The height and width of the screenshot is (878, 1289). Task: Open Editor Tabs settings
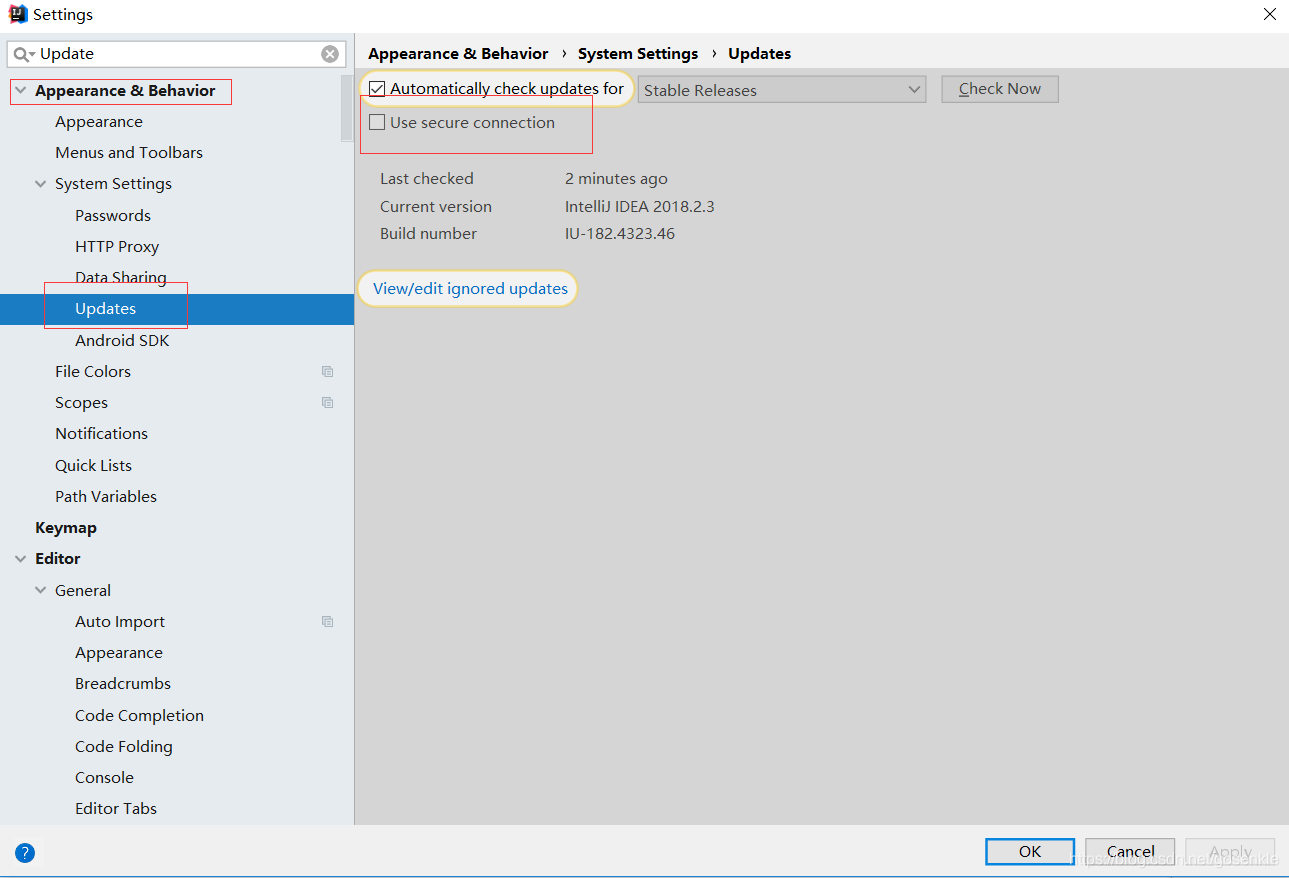point(116,809)
